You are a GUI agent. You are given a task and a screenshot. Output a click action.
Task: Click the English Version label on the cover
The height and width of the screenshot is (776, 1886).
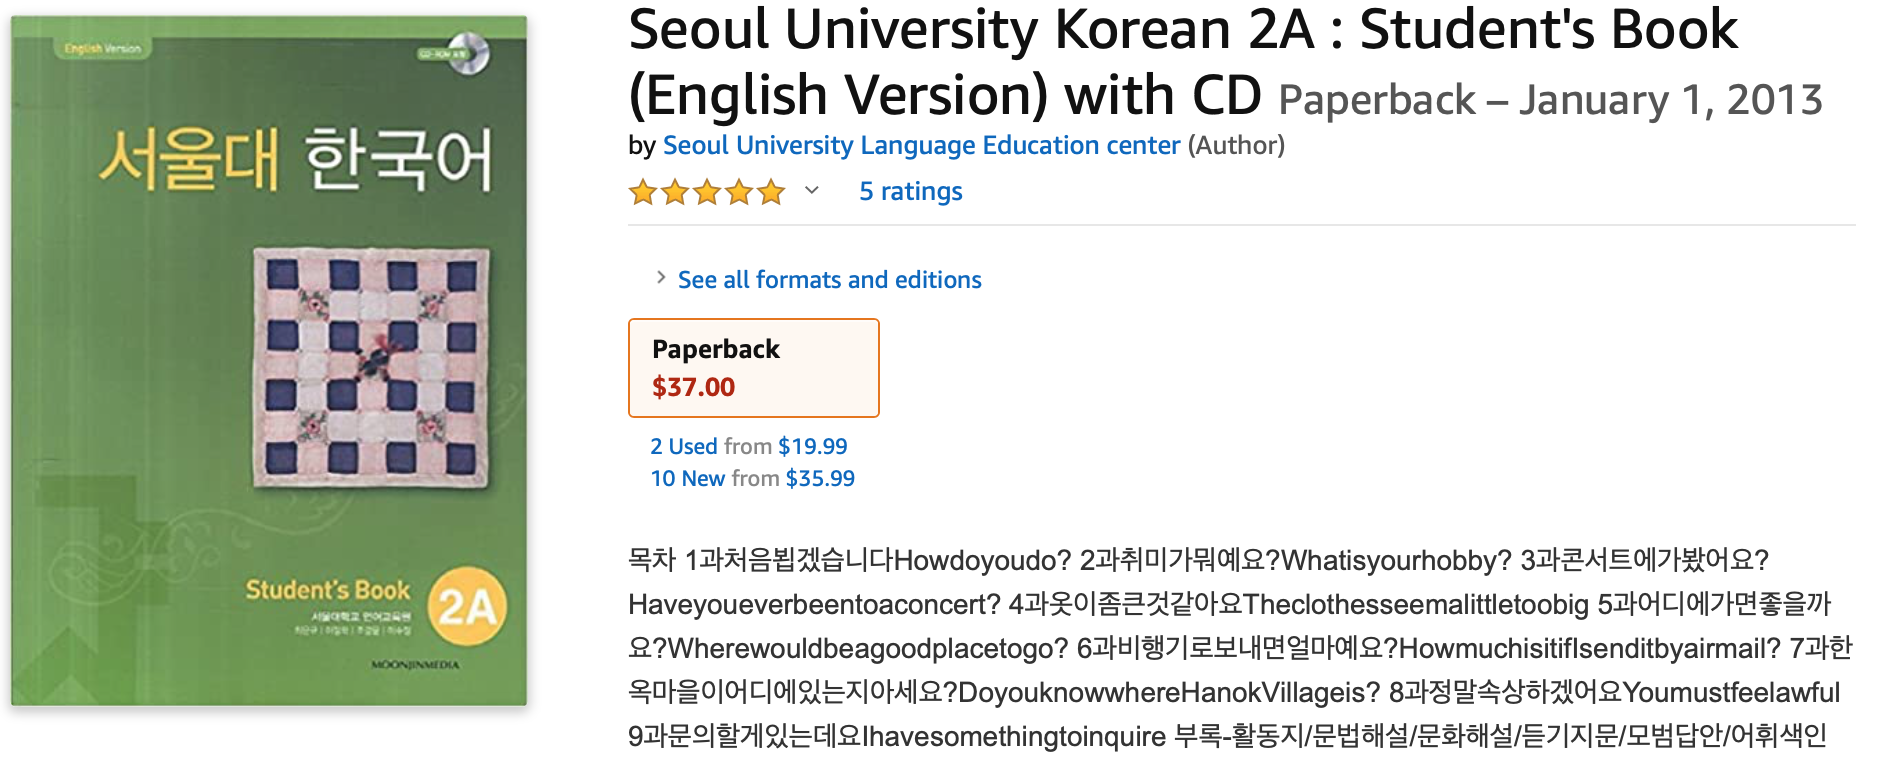click(x=102, y=48)
